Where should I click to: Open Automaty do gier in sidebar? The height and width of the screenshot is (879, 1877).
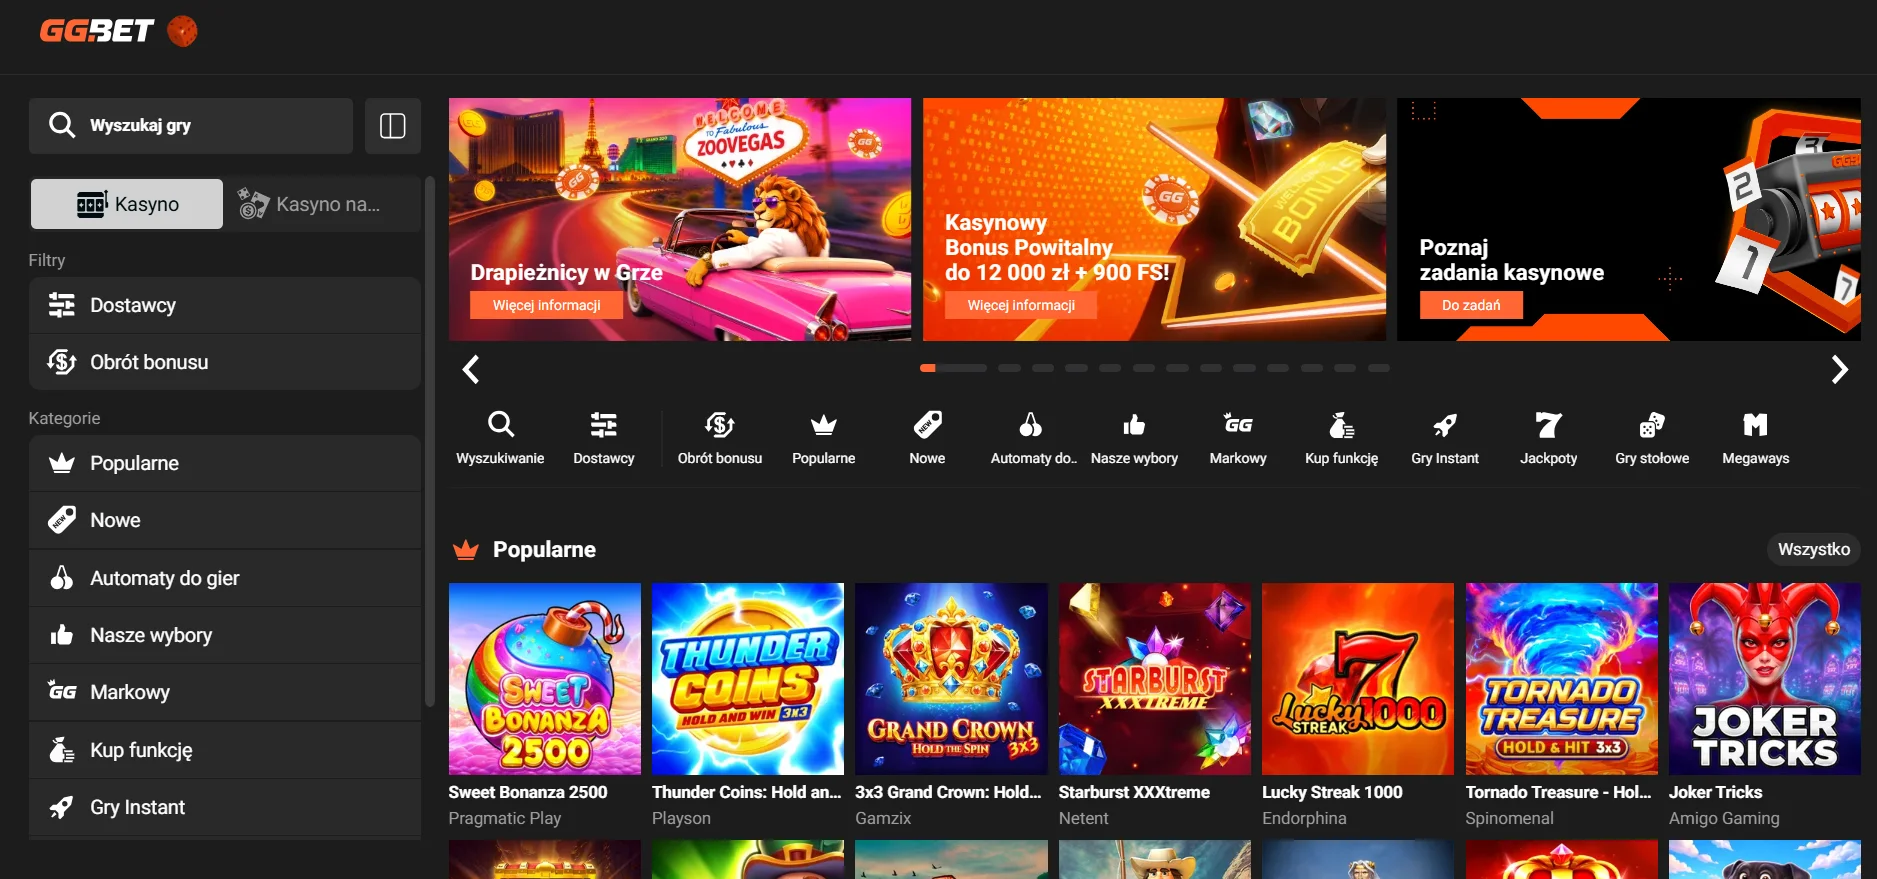(225, 578)
